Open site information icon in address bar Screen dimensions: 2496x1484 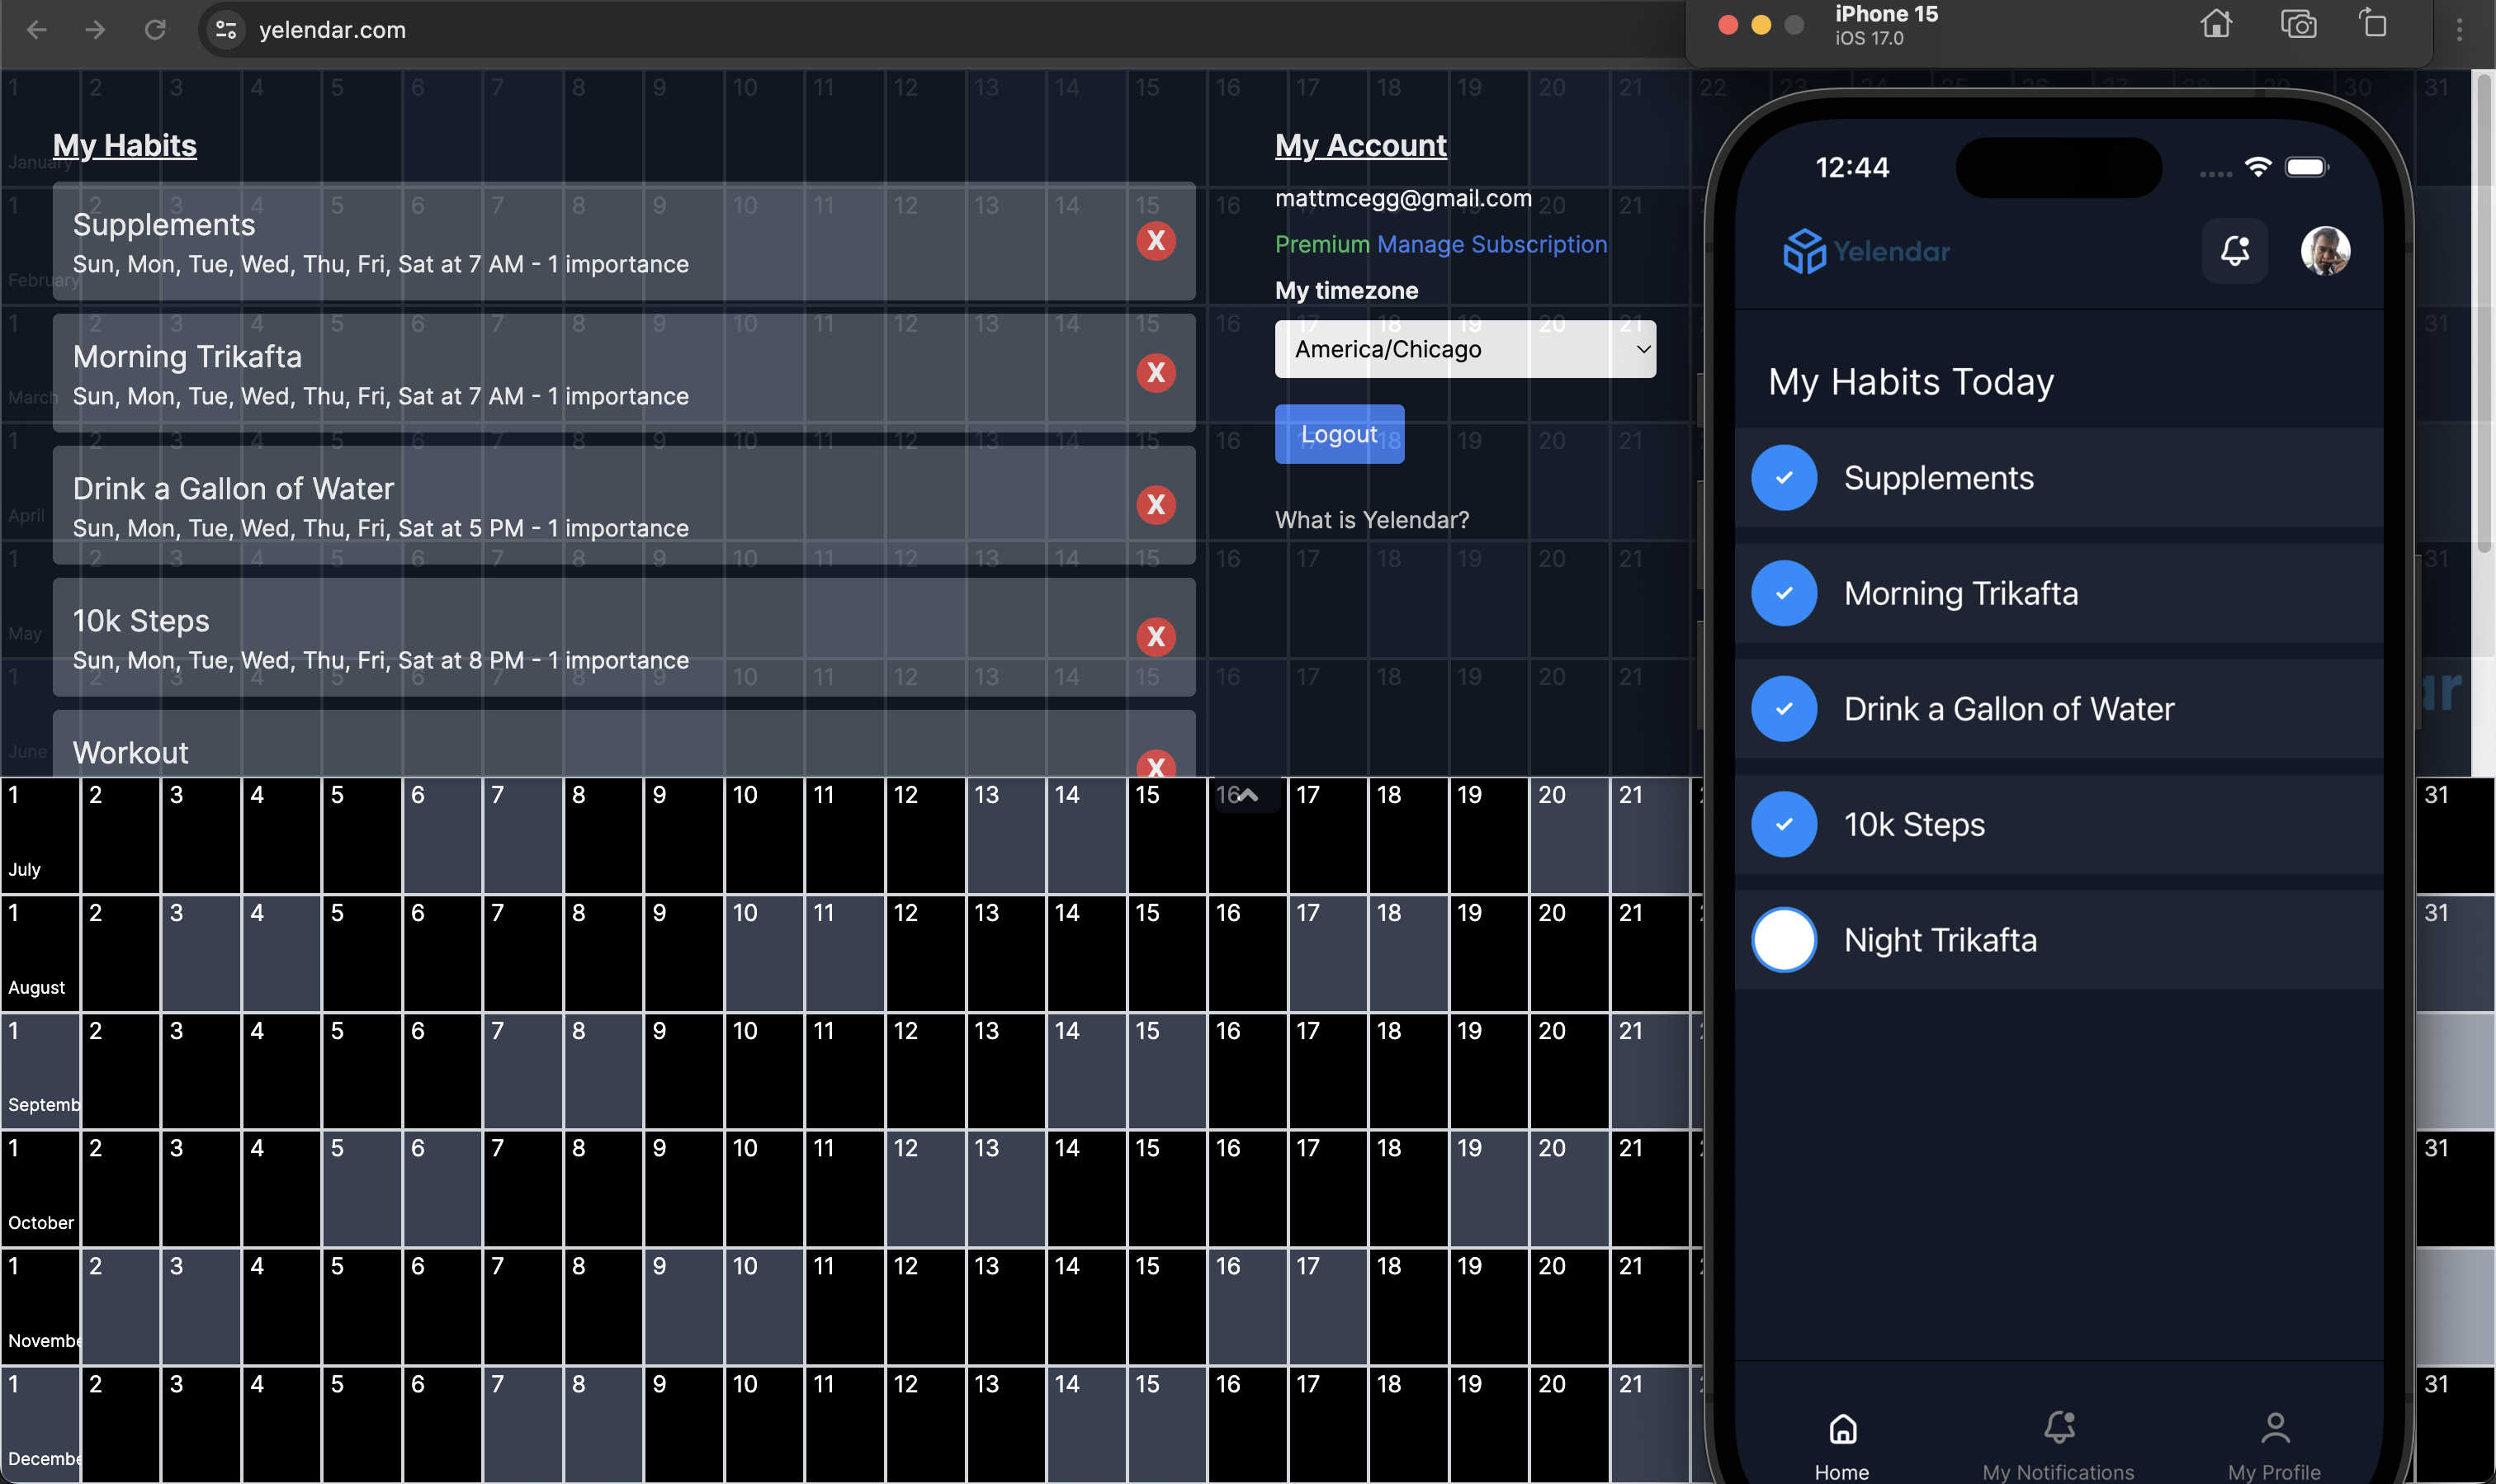(x=226, y=30)
